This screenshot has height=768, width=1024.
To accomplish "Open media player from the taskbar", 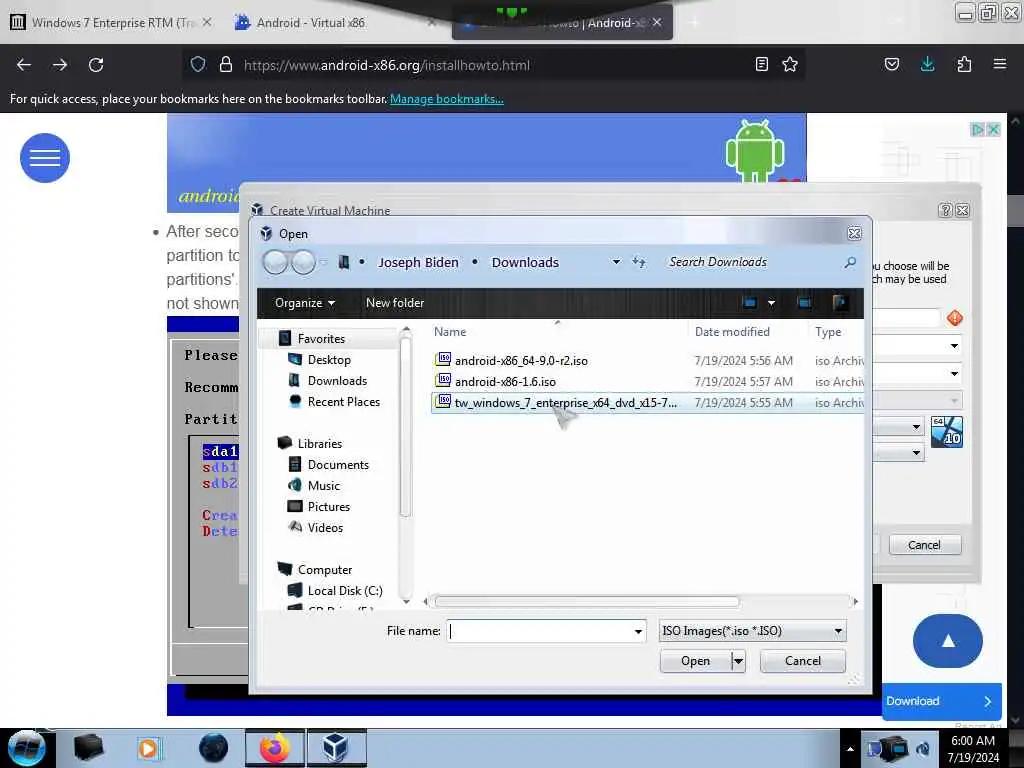I will (148, 748).
